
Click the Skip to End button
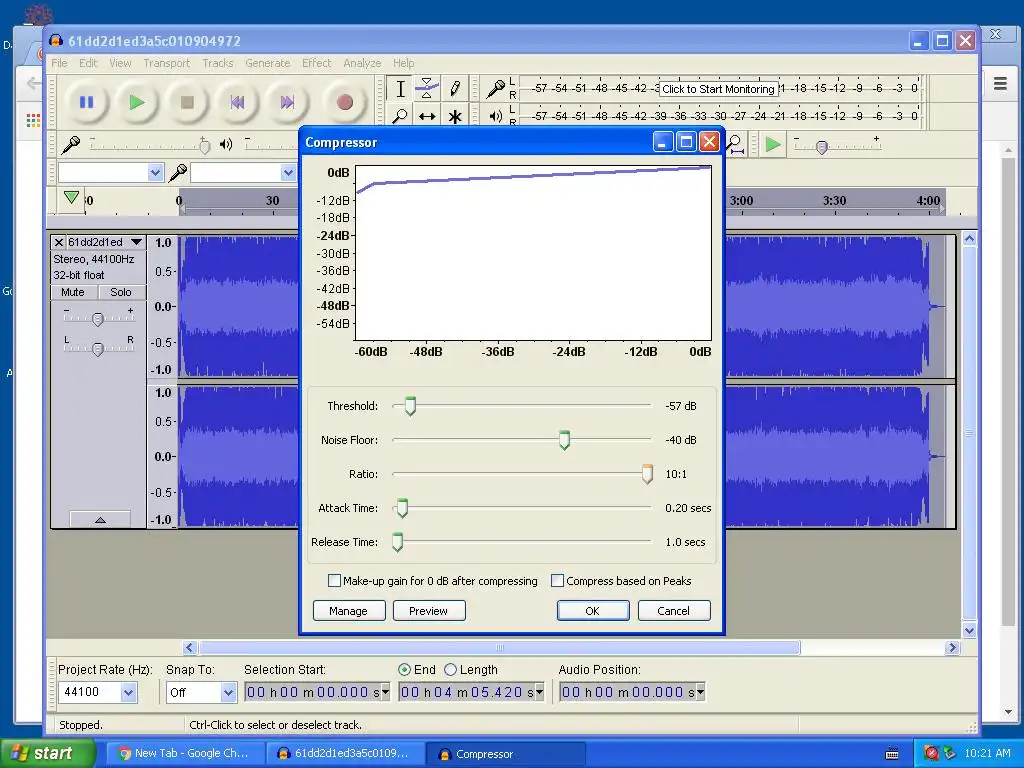pos(287,102)
